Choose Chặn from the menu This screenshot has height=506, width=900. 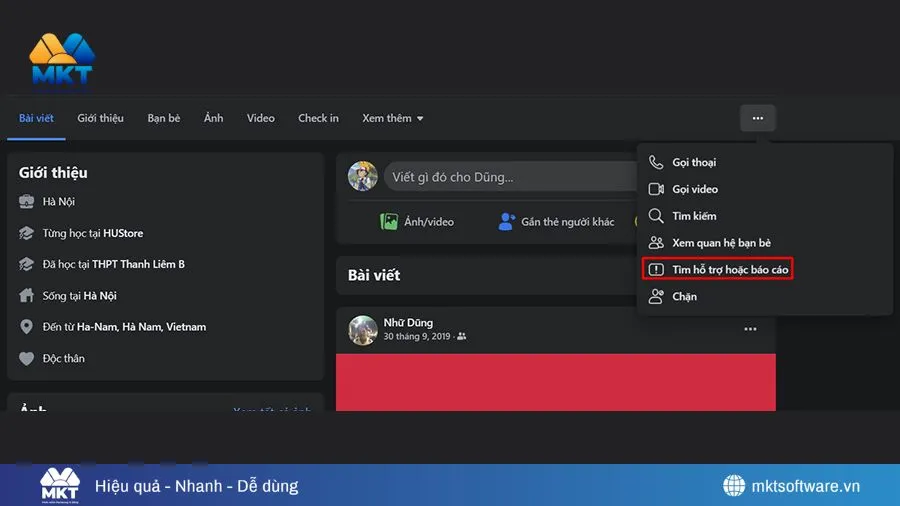[x=765, y=297]
